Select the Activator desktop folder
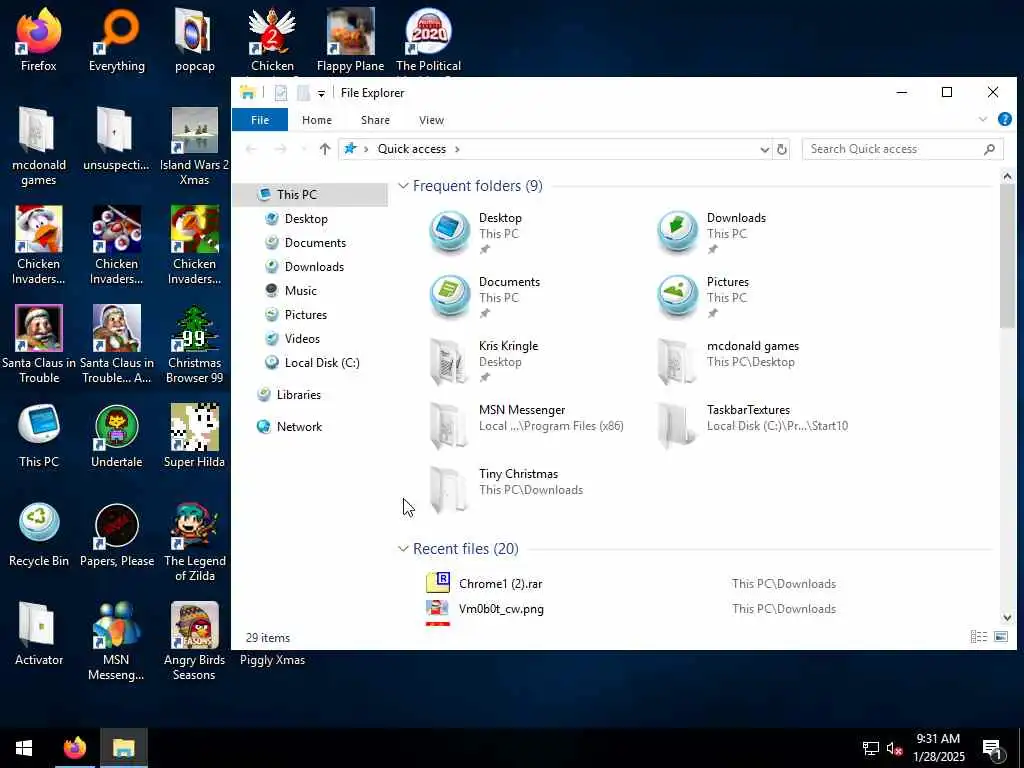The height and width of the screenshot is (768, 1024). 39,634
